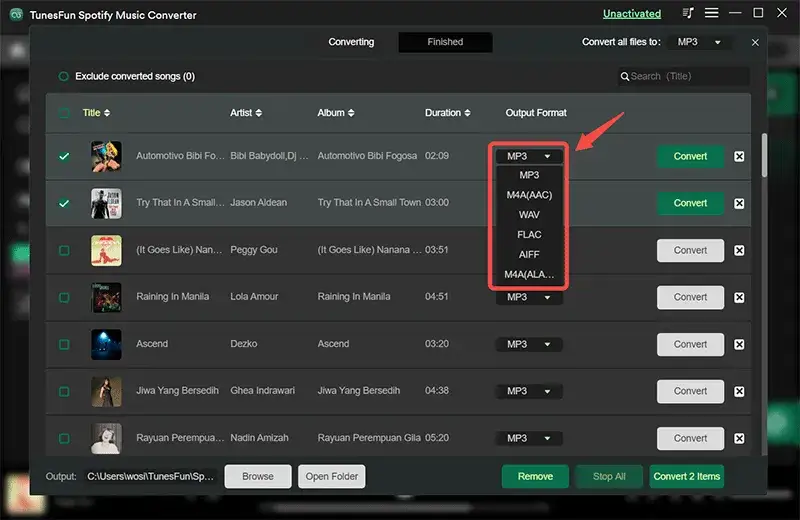Choose FLAC from the output format list
800x520 pixels.
pos(529,234)
